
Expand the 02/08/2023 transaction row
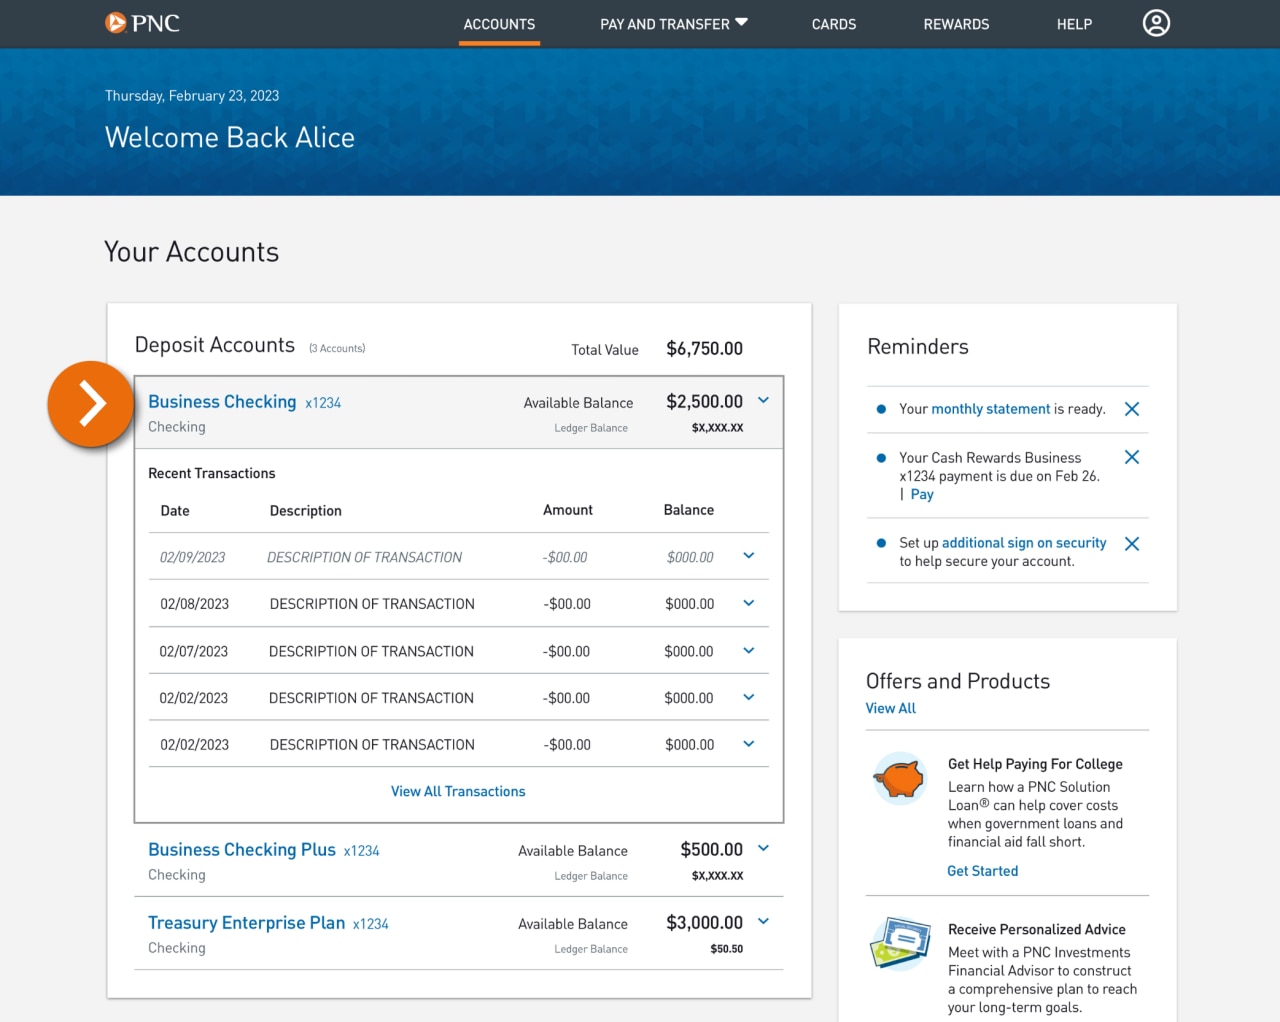tap(748, 603)
